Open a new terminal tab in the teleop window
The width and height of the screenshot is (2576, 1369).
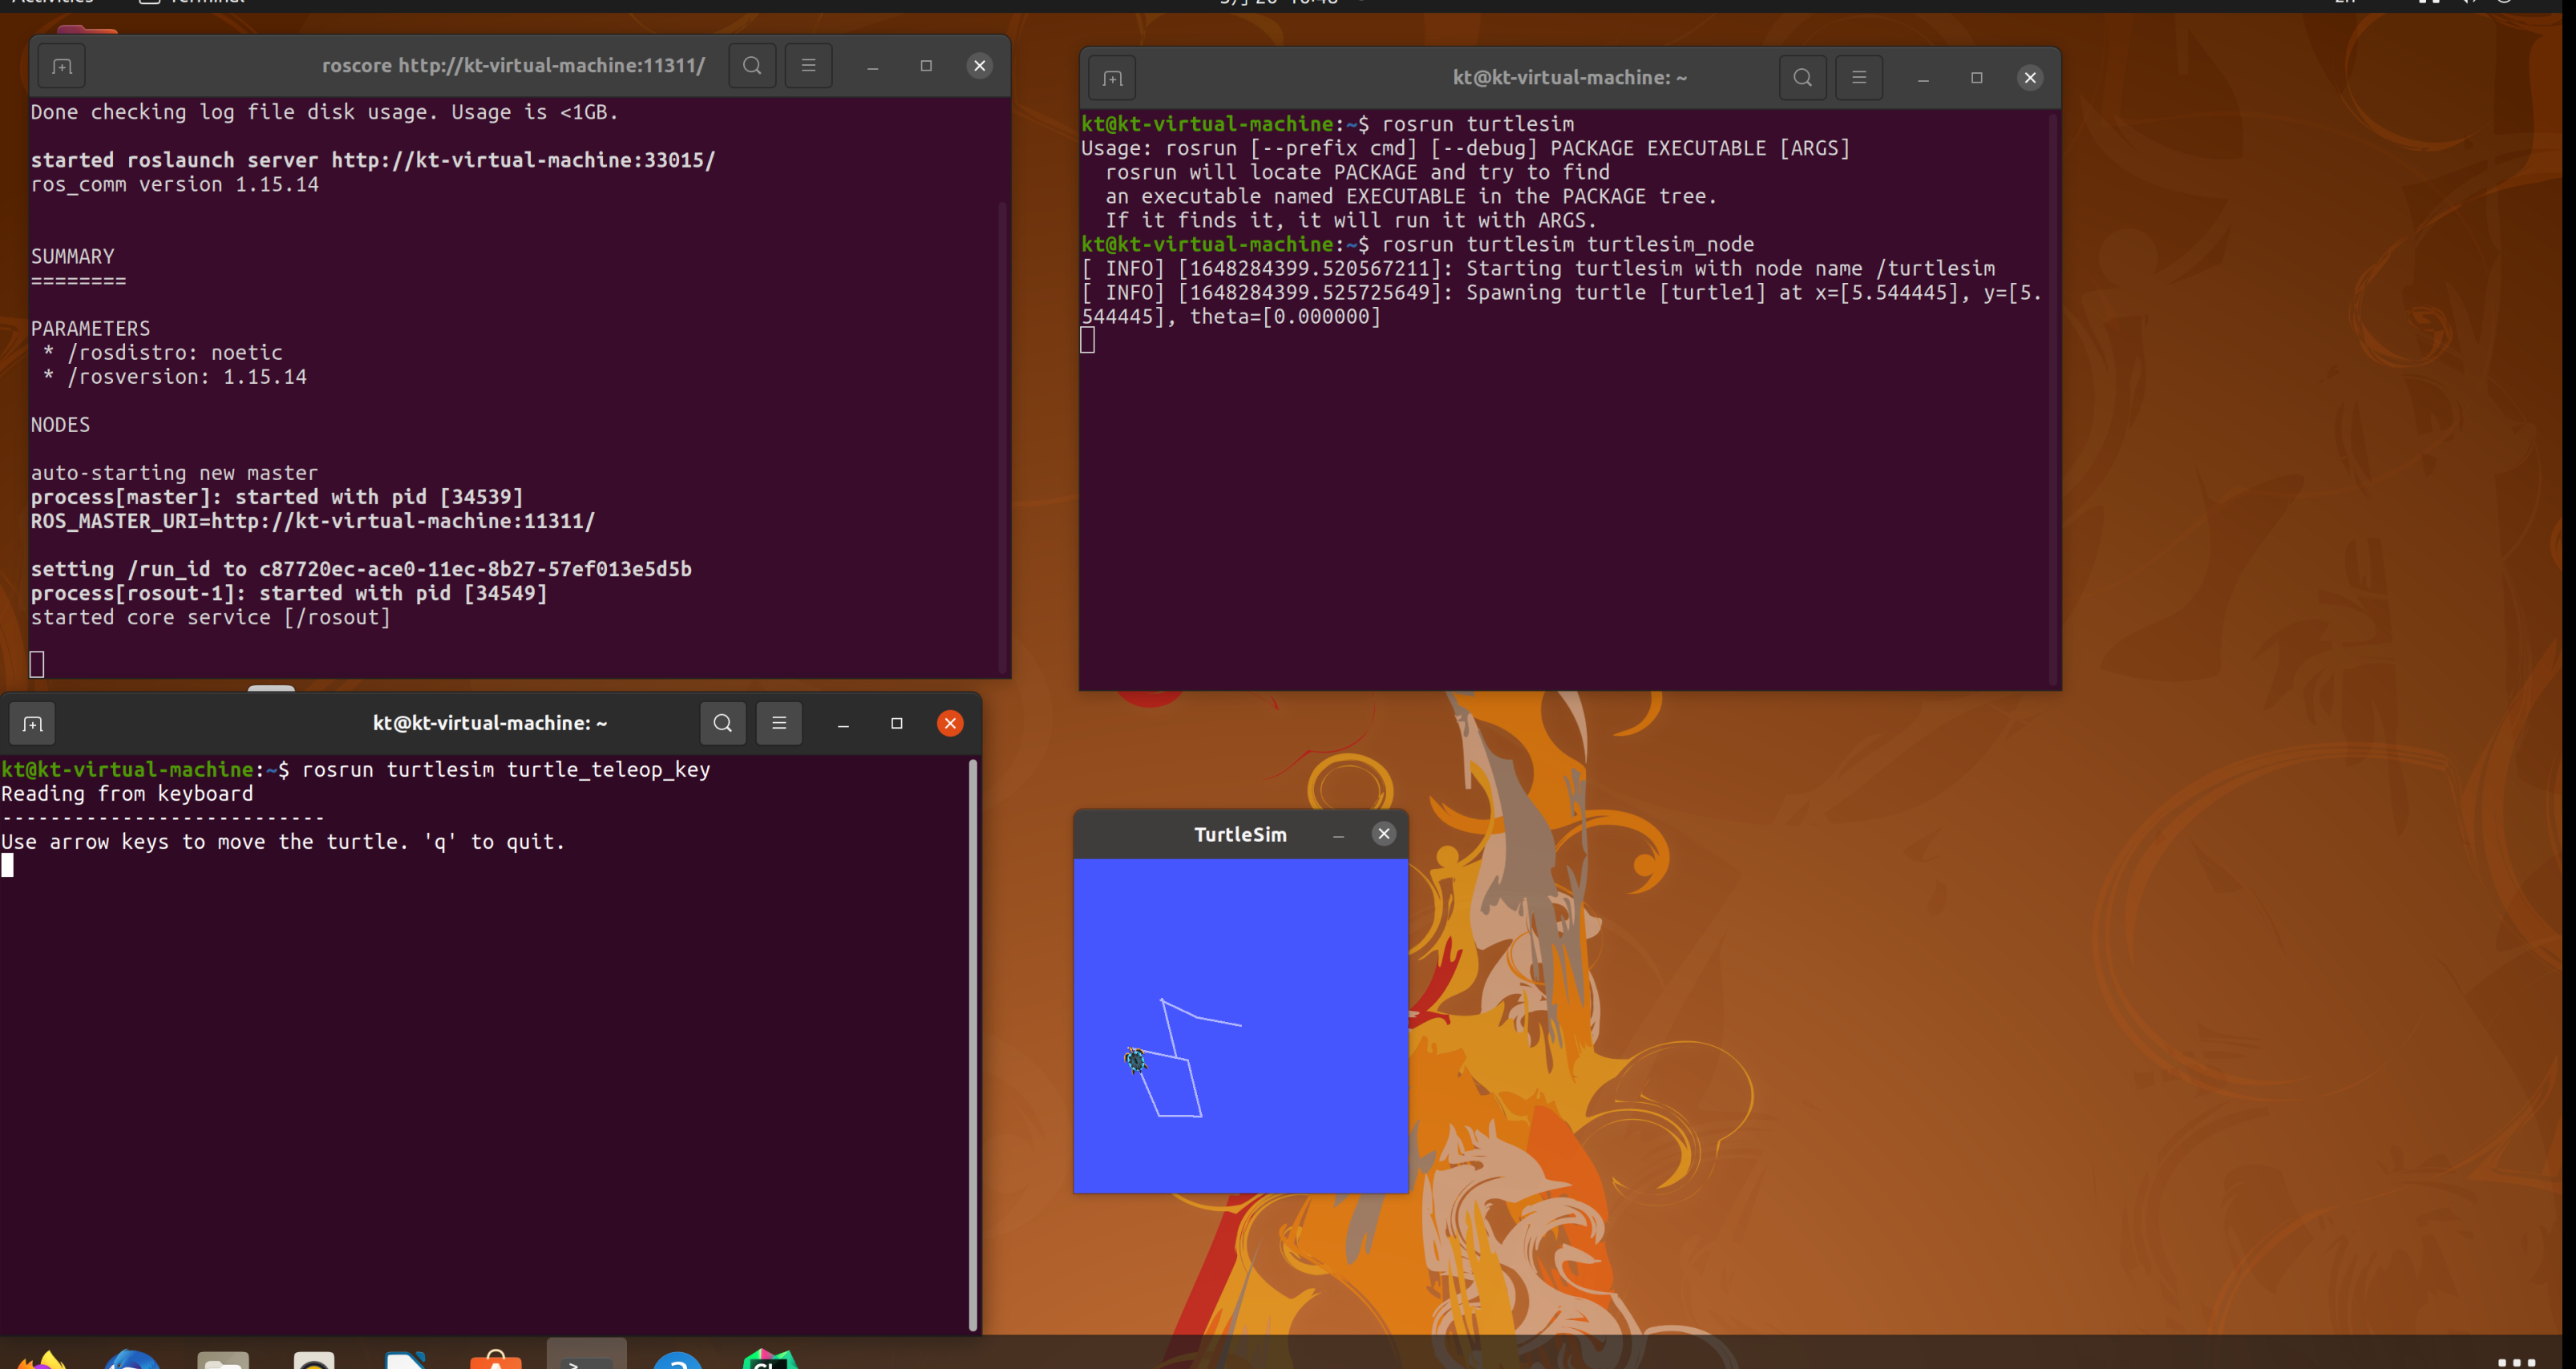(x=32, y=723)
